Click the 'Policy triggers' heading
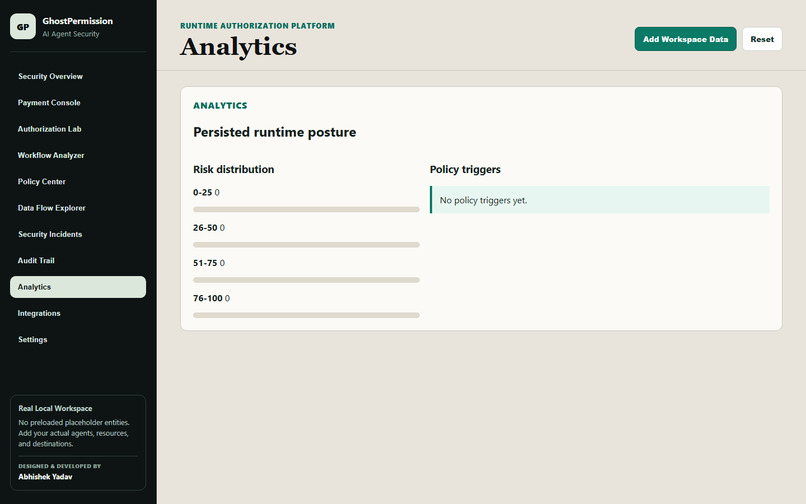806x504 pixels. 465,169
